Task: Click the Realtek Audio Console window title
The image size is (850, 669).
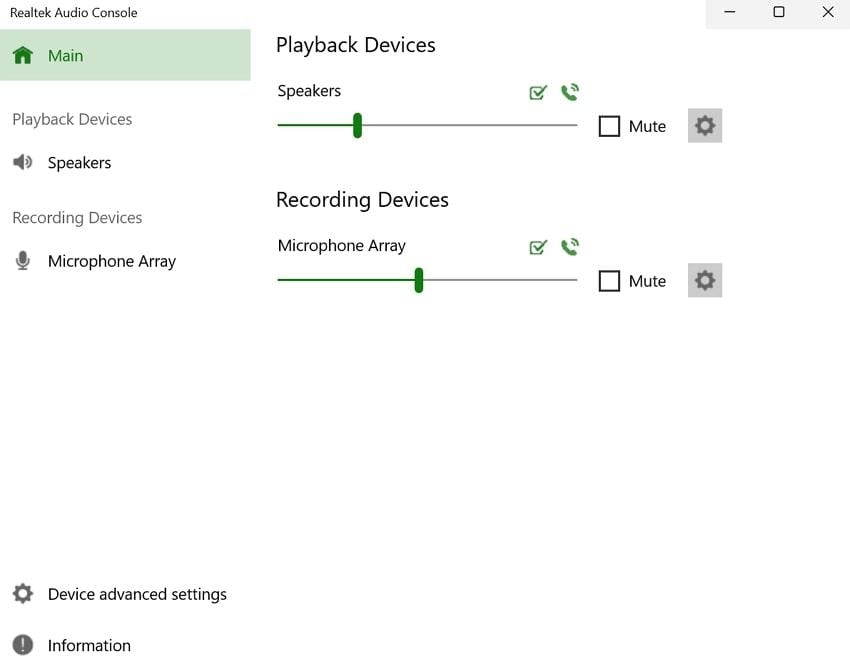Action: click(74, 12)
